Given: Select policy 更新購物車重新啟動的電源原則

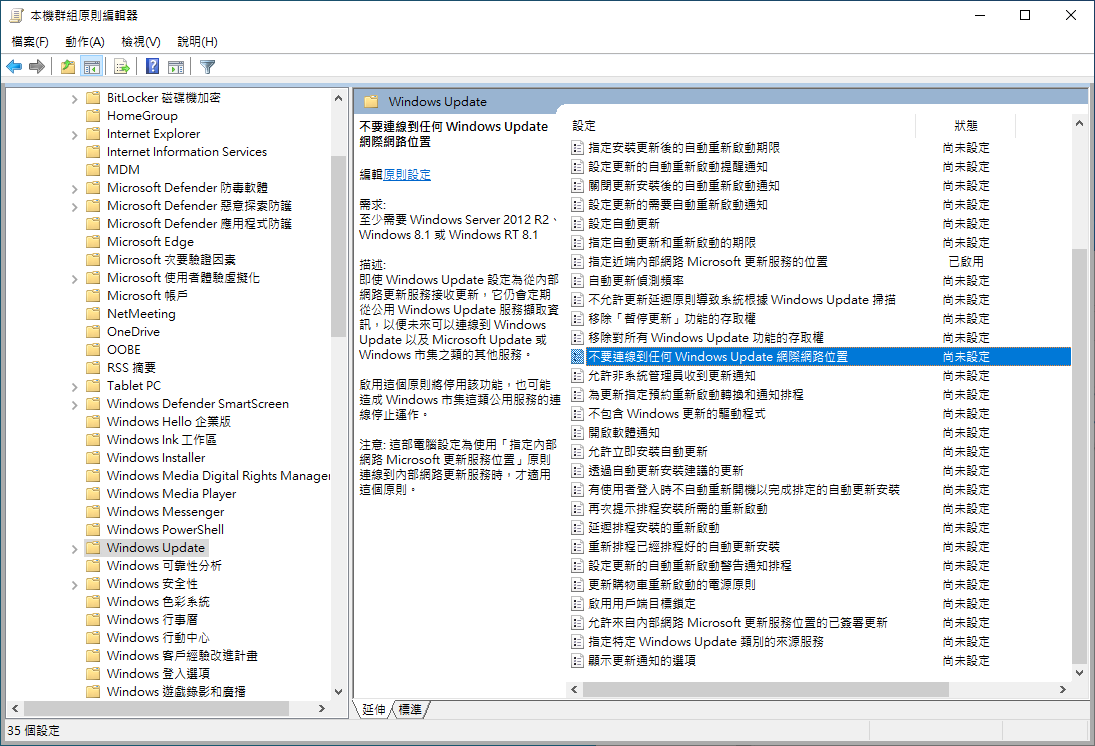Looking at the screenshot, I should tap(671, 585).
